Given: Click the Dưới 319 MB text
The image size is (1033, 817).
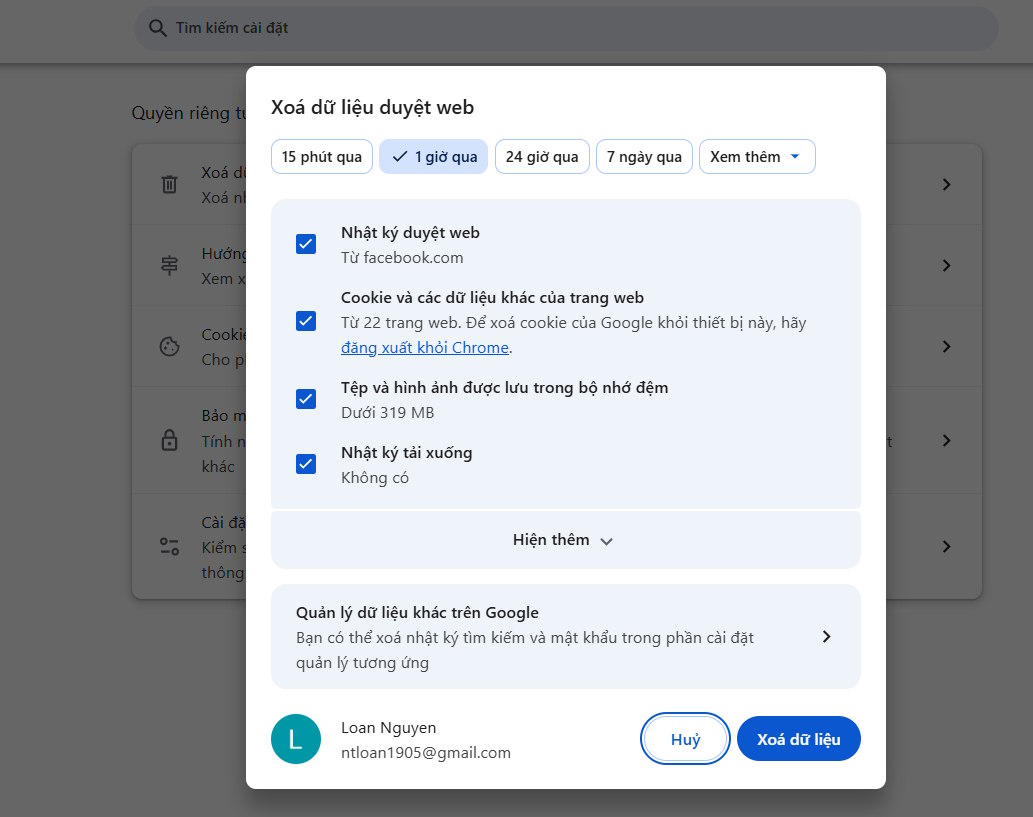Looking at the screenshot, I should (387, 412).
